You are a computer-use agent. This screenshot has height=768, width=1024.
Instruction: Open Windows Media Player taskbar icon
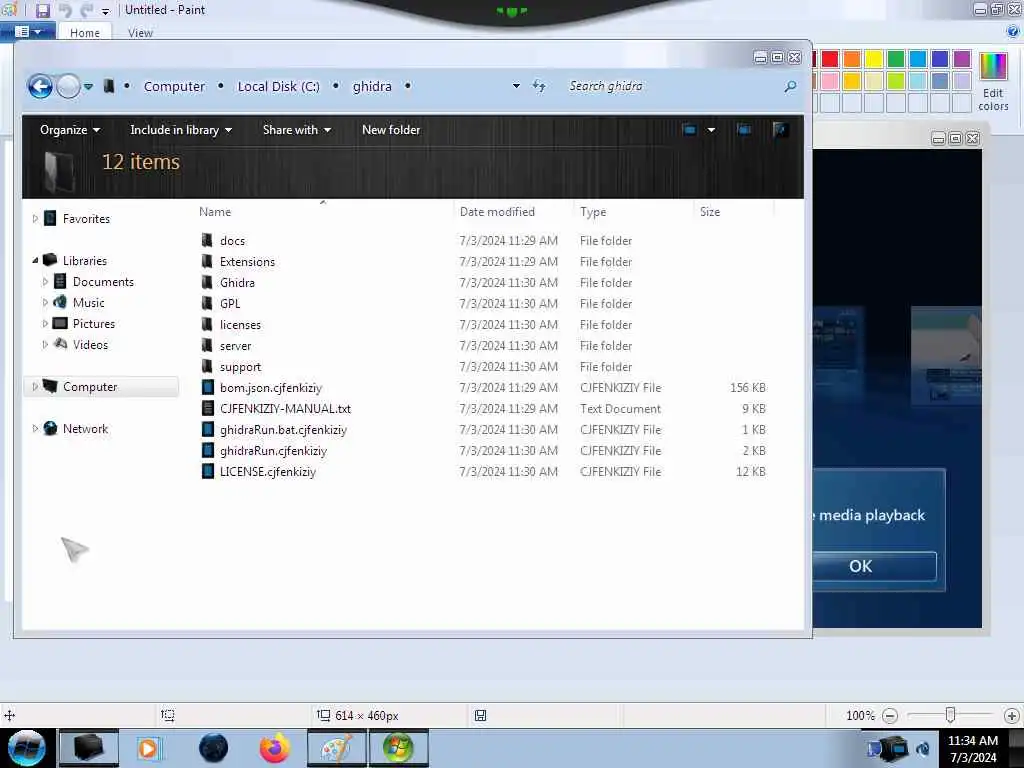149,748
